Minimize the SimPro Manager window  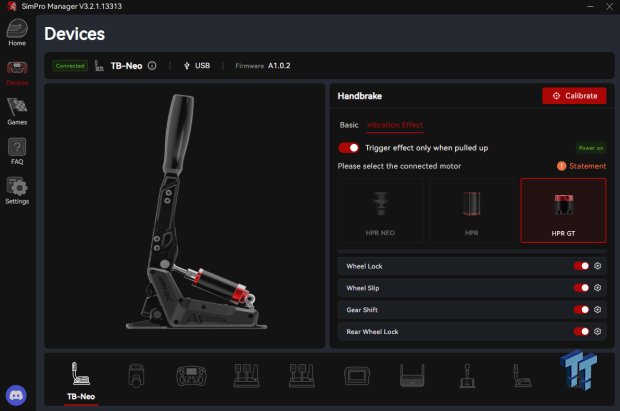[590, 6]
